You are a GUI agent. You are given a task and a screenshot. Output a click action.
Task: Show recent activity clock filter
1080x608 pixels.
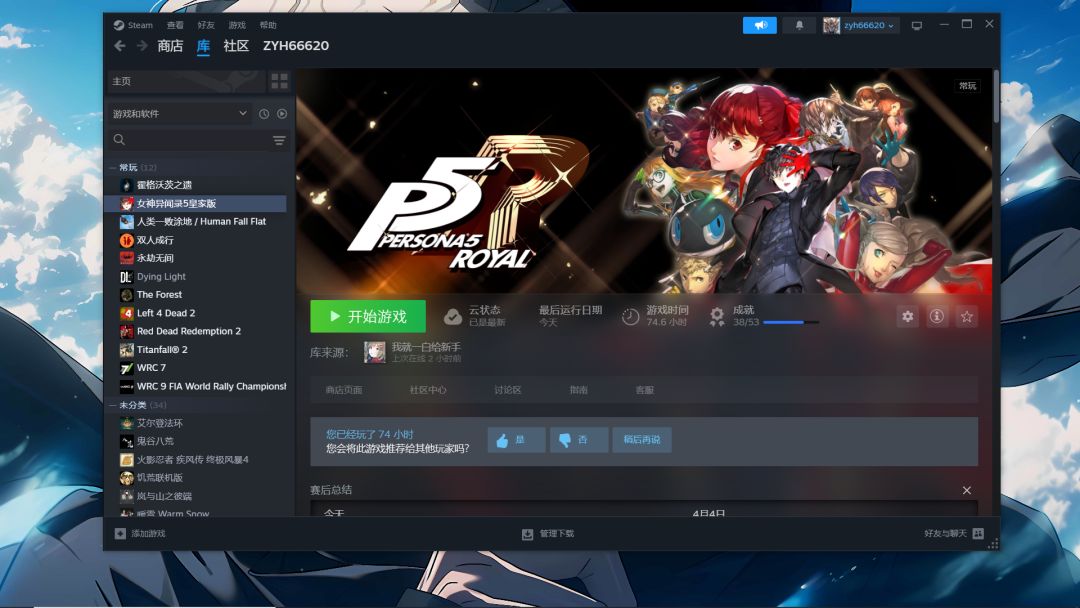pos(264,114)
